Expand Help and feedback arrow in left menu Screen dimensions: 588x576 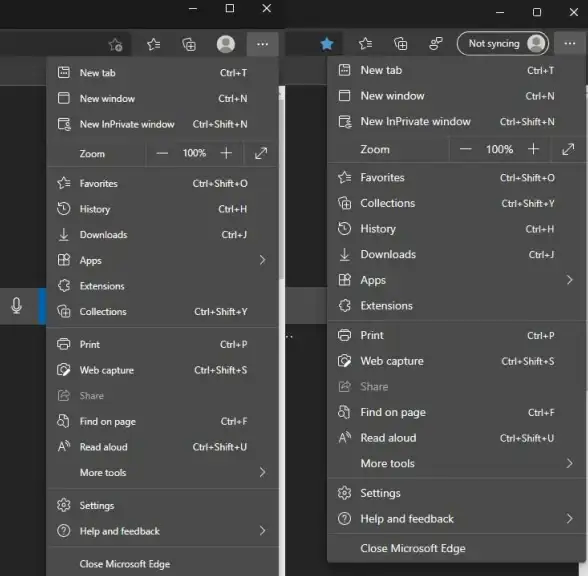click(x=262, y=531)
